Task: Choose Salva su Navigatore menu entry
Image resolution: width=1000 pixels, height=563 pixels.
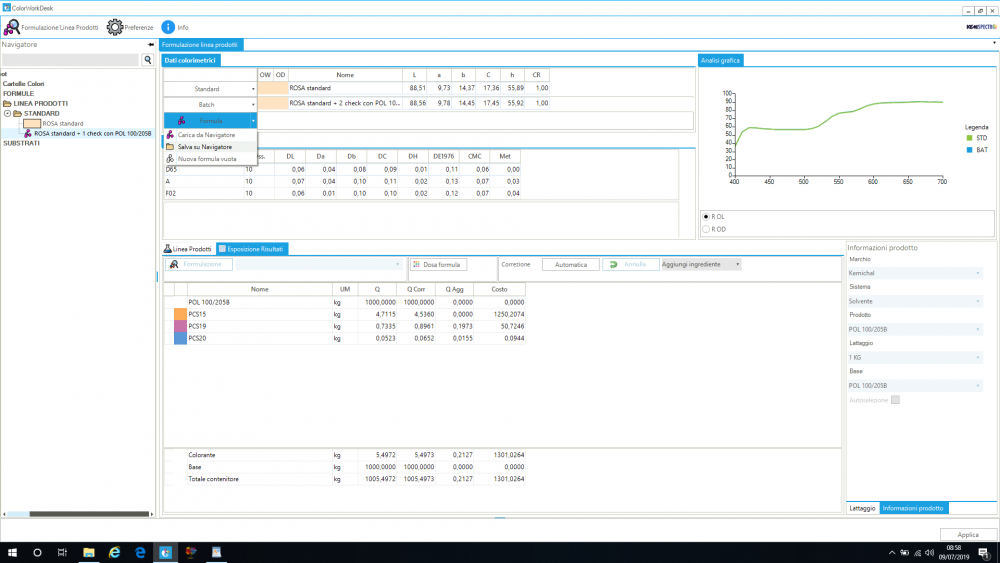Action: click(x=205, y=146)
